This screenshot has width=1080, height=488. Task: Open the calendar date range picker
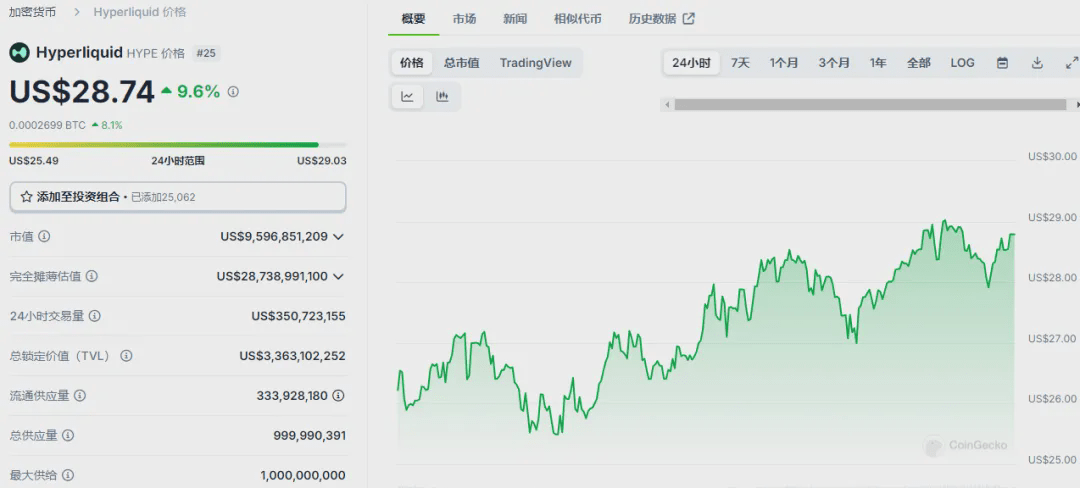1003,63
